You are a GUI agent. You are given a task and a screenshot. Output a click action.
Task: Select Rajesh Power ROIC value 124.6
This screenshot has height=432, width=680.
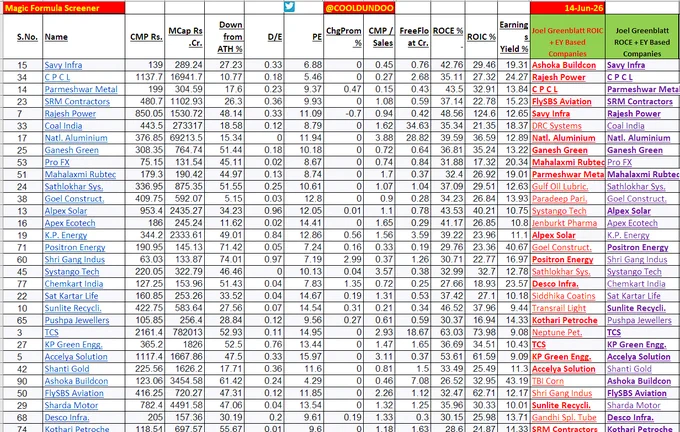481,114
